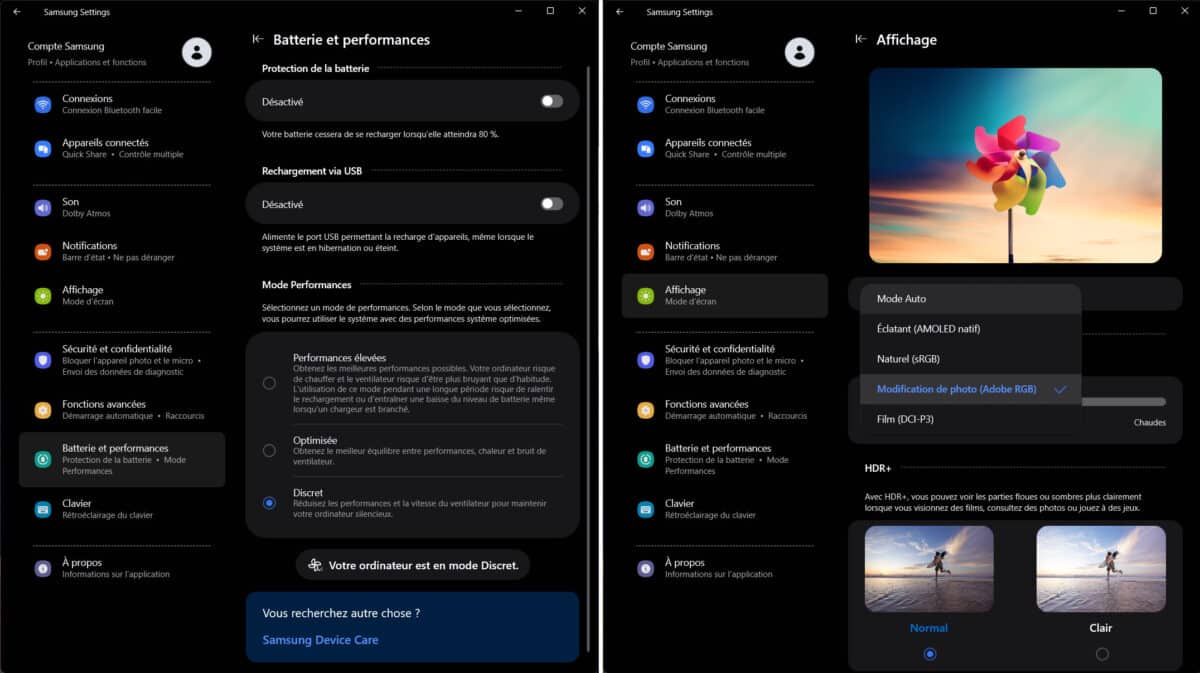Select Sécurité et confidentialité shield, Batterie window
This screenshot has width=1200, height=673.
[43, 360]
